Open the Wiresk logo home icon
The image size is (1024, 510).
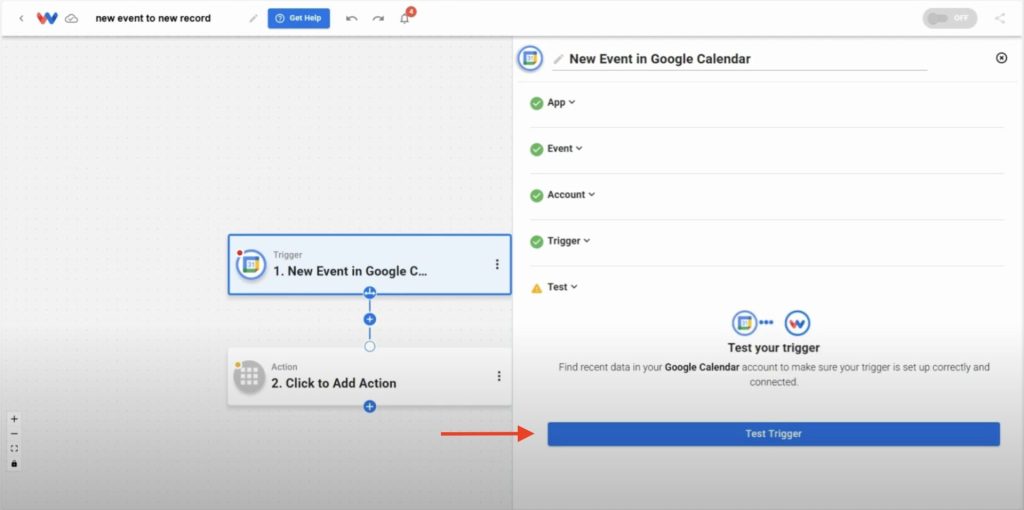pyautogui.click(x=46, y=18)
